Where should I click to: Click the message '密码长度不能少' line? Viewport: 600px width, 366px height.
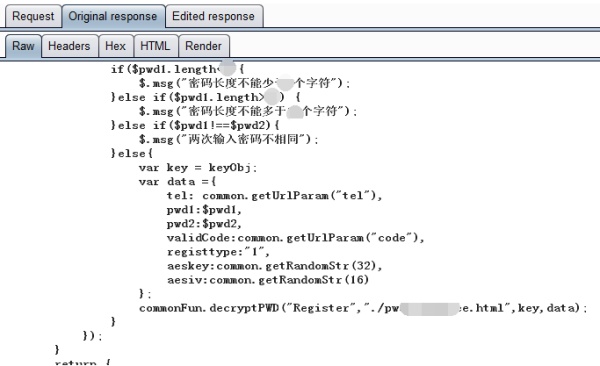tap(244, 83)
